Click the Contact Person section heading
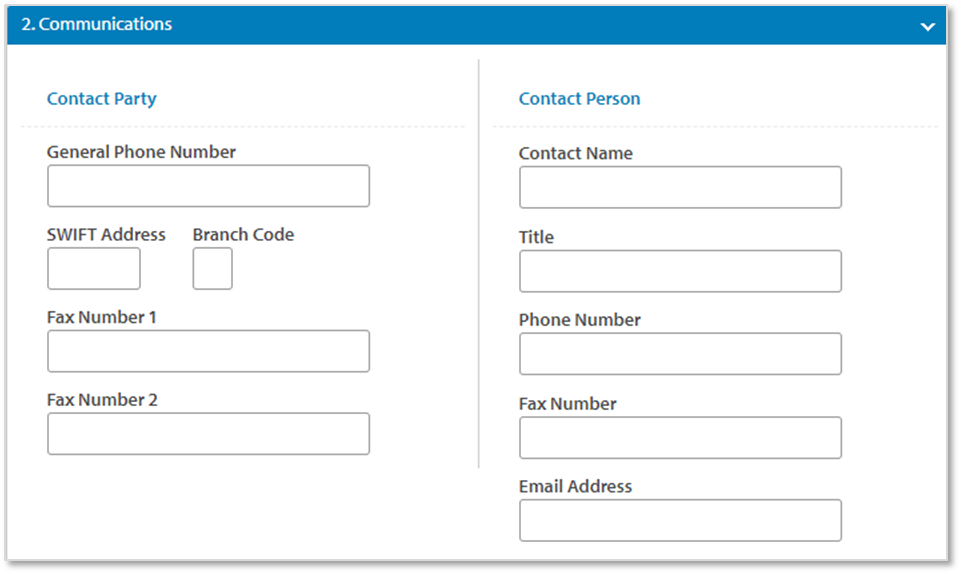This screenshot has height=574, width=961. pyautogui.click(x=579, y=98)
